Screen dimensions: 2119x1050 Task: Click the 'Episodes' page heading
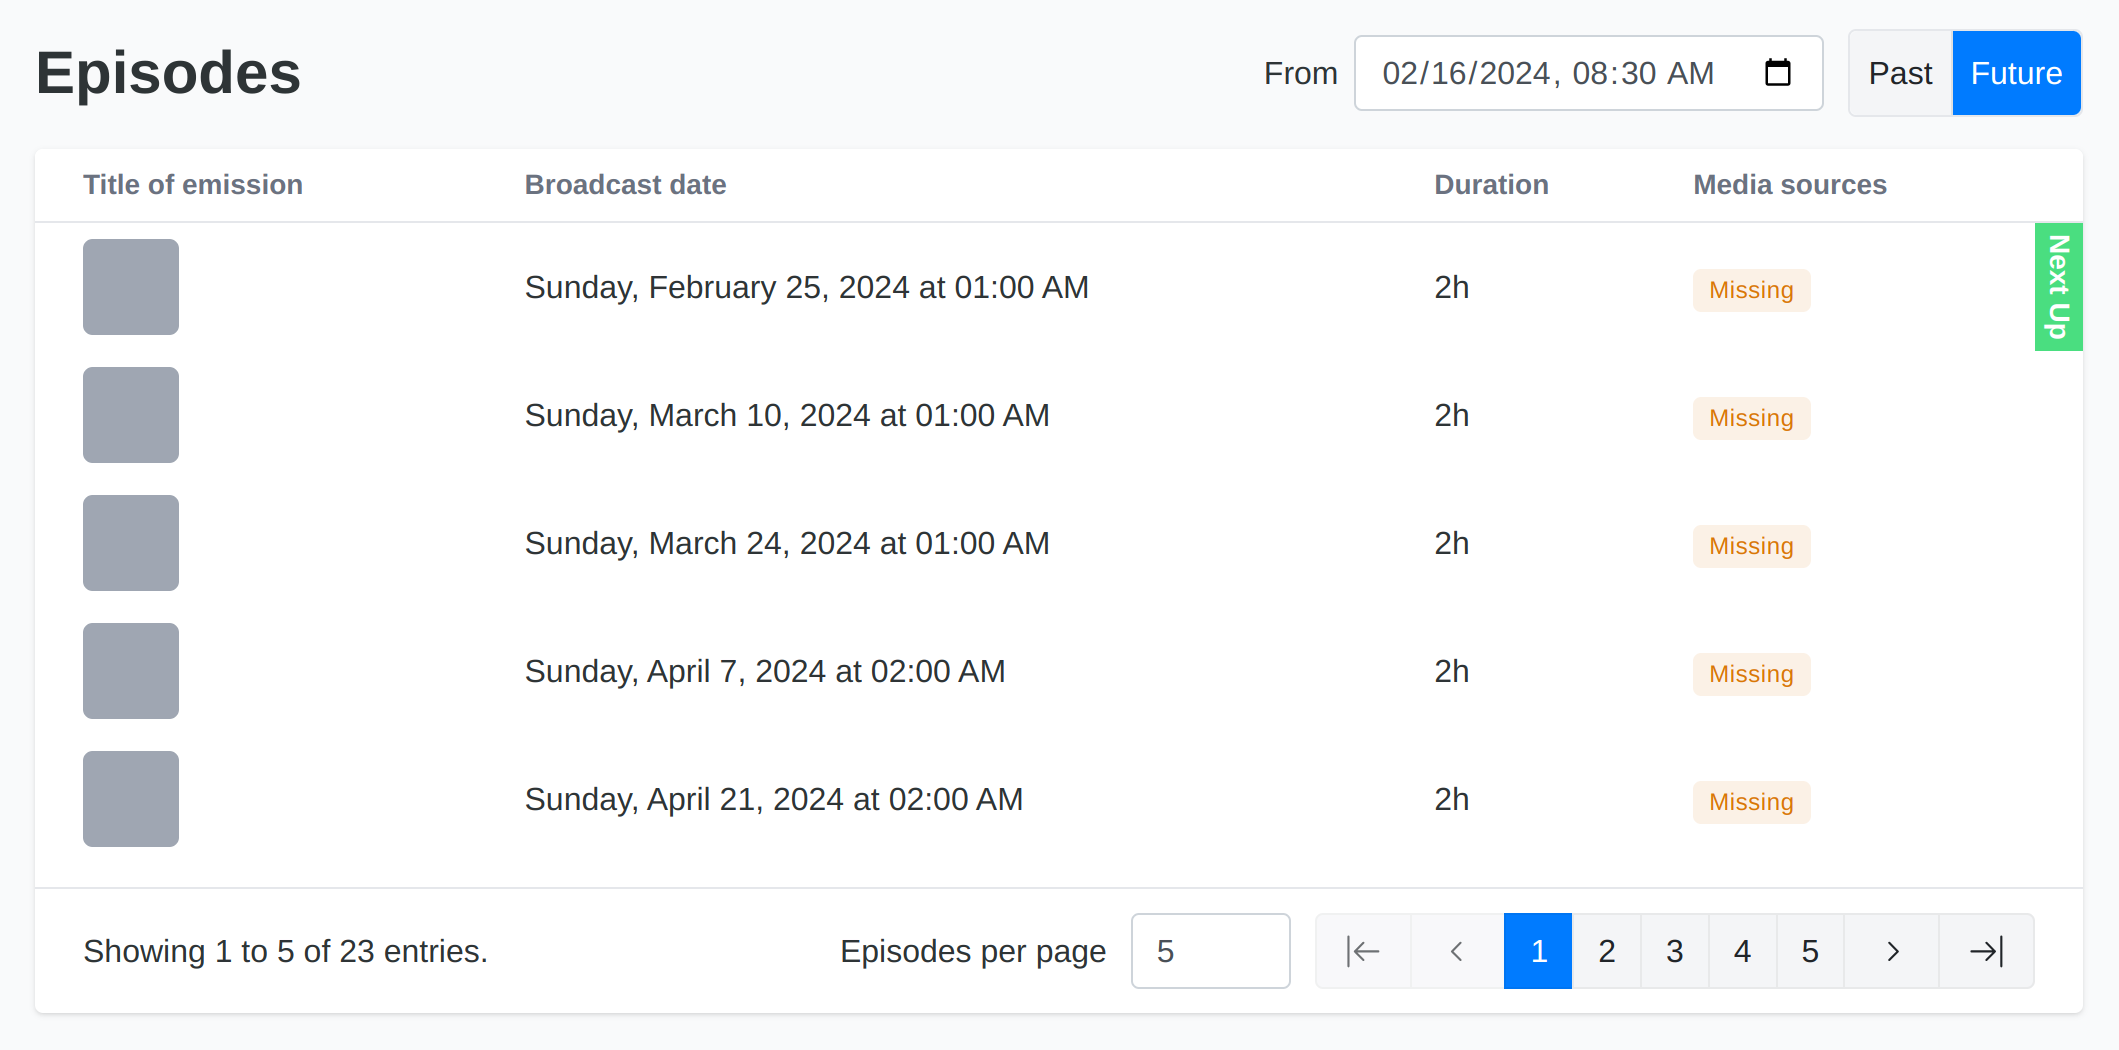coord(168,73)
